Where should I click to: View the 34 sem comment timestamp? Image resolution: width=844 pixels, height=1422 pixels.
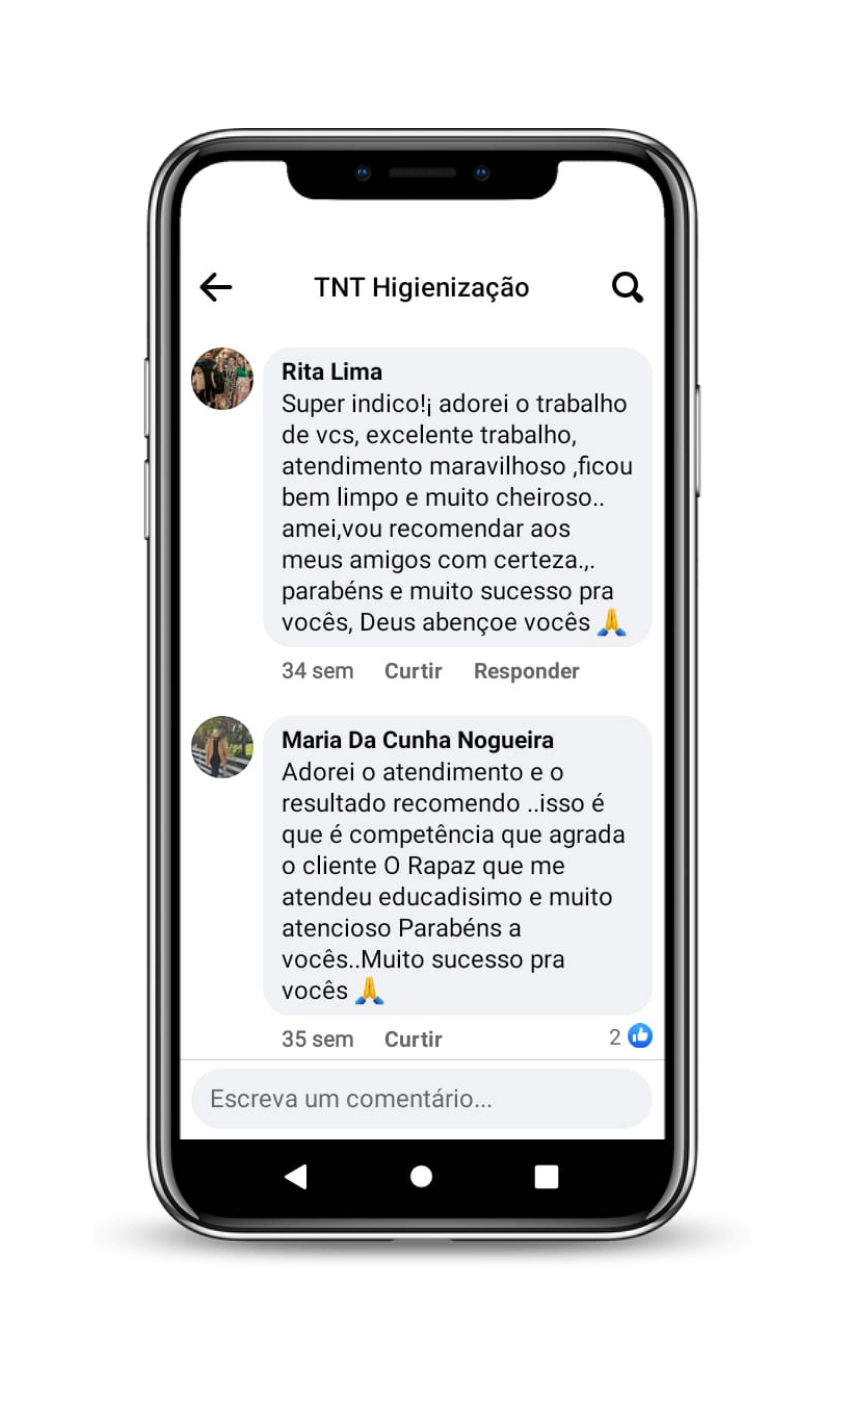317,671
